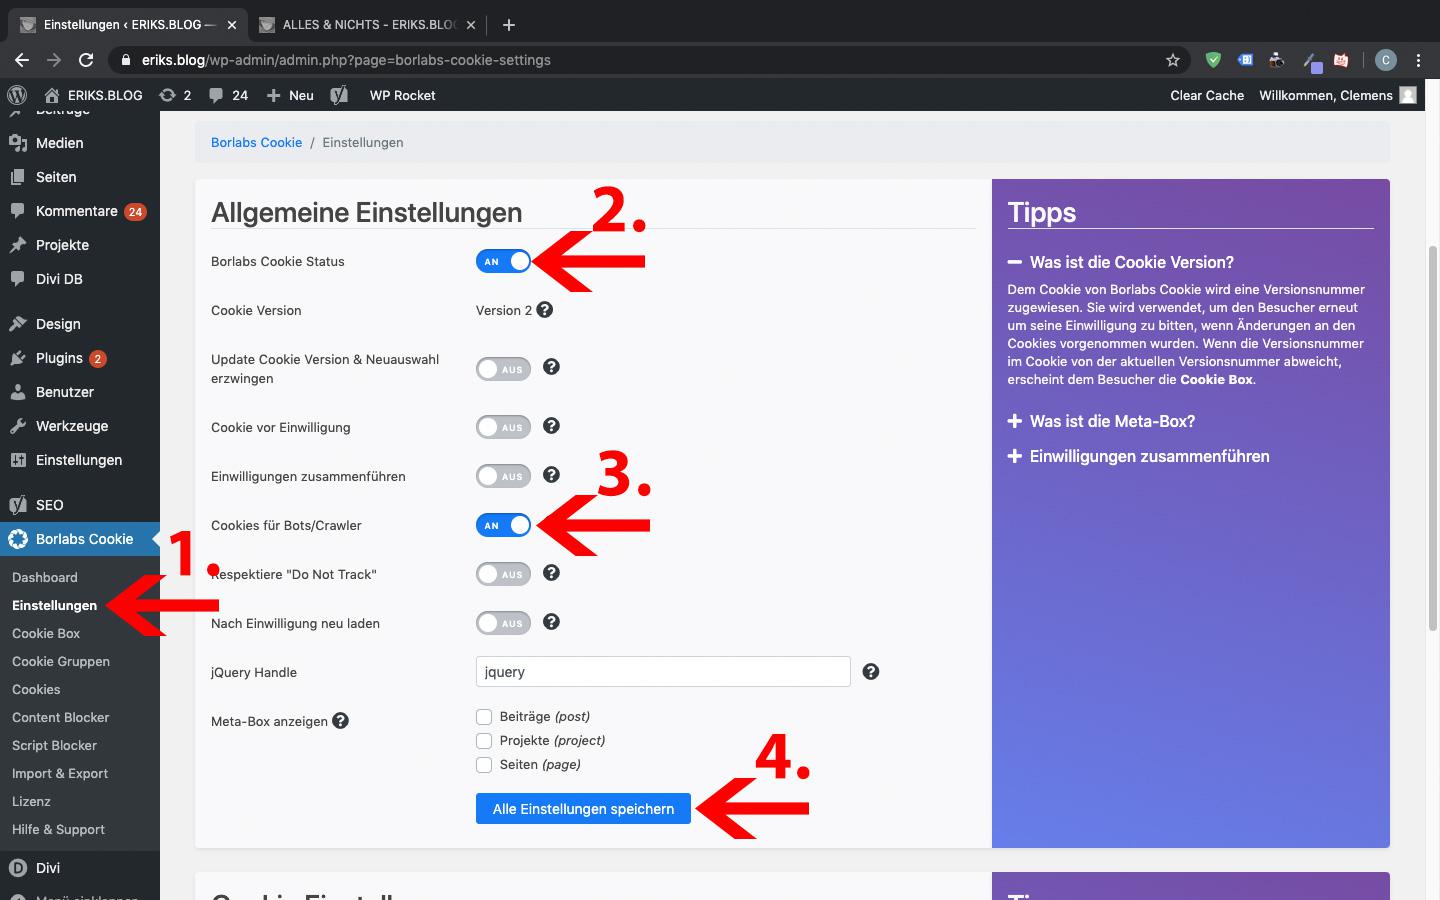This screenshot has width=1440, height=900.
Task: Open the Cookie Gruppen submenu link
Action: click(61, 661)
